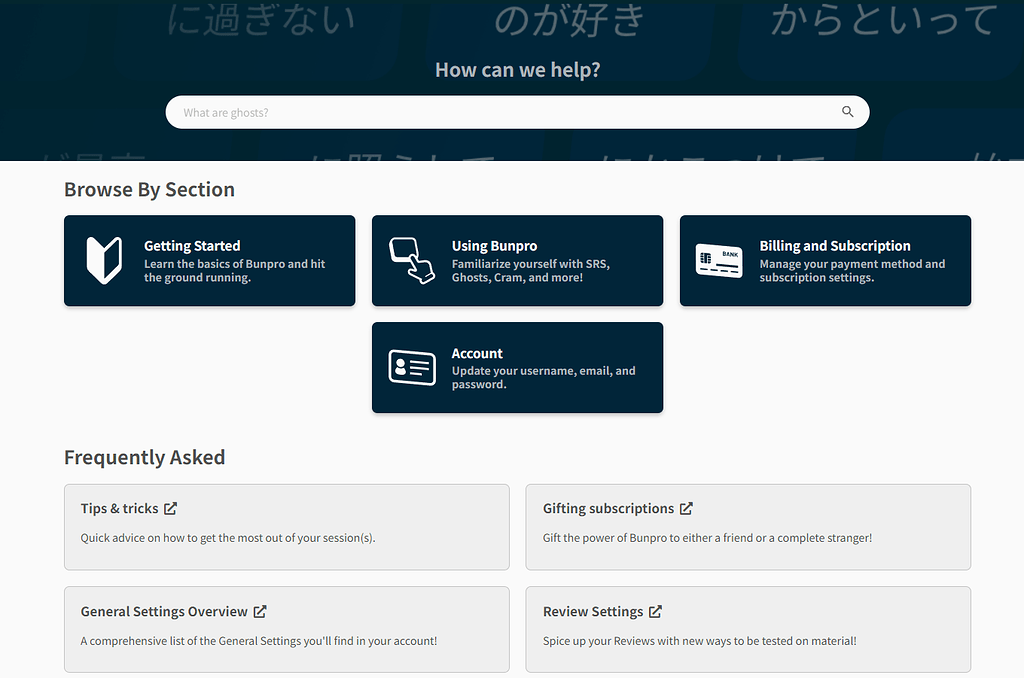Screen dimensions: 1024x678
Task: Click the external link icon by Review Settings
Action: click(x=655, y=611)
